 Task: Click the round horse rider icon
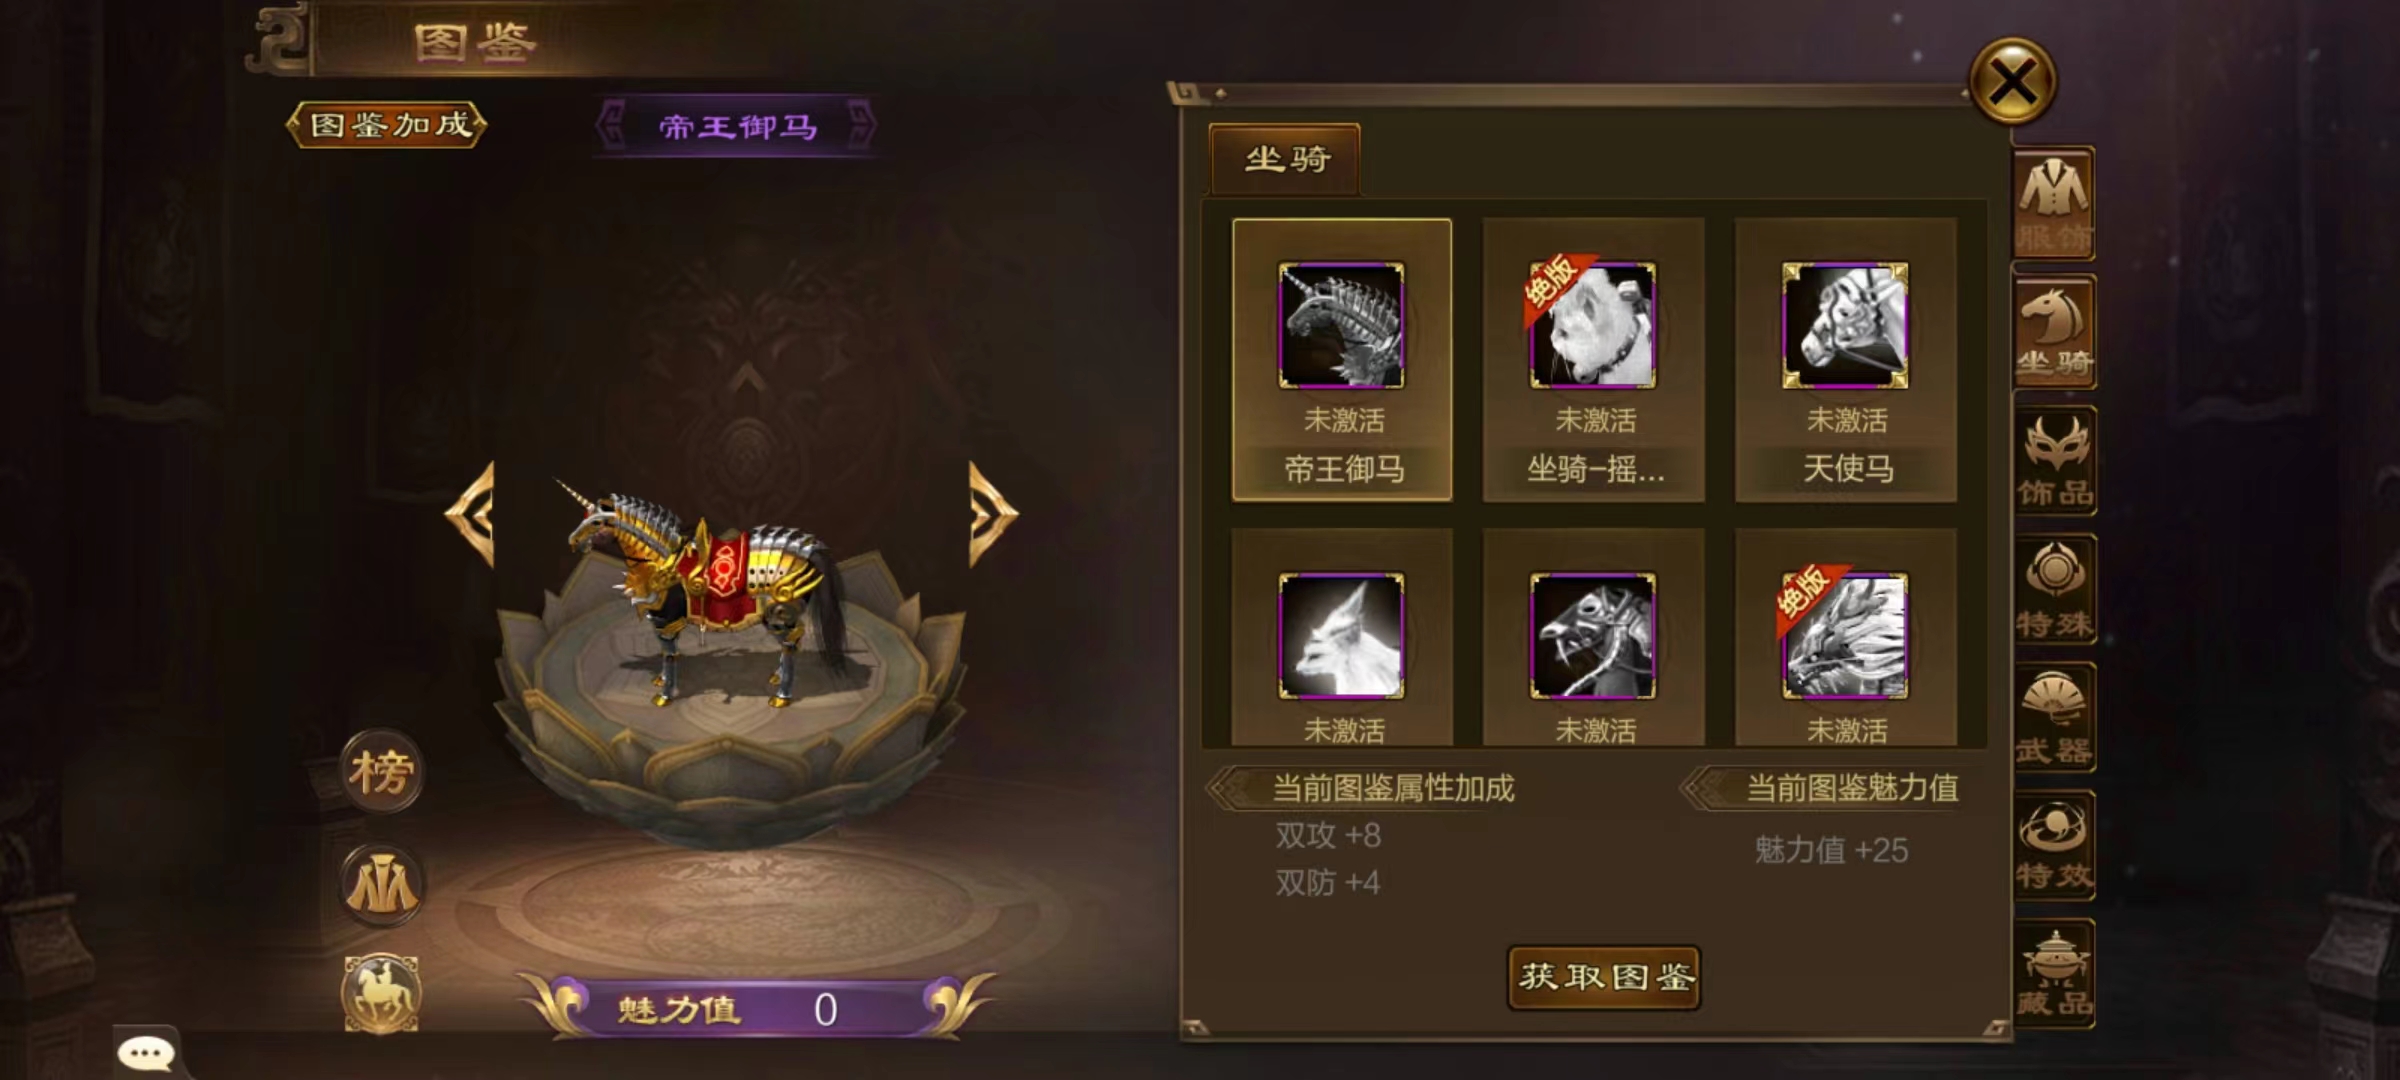(381, 993)
